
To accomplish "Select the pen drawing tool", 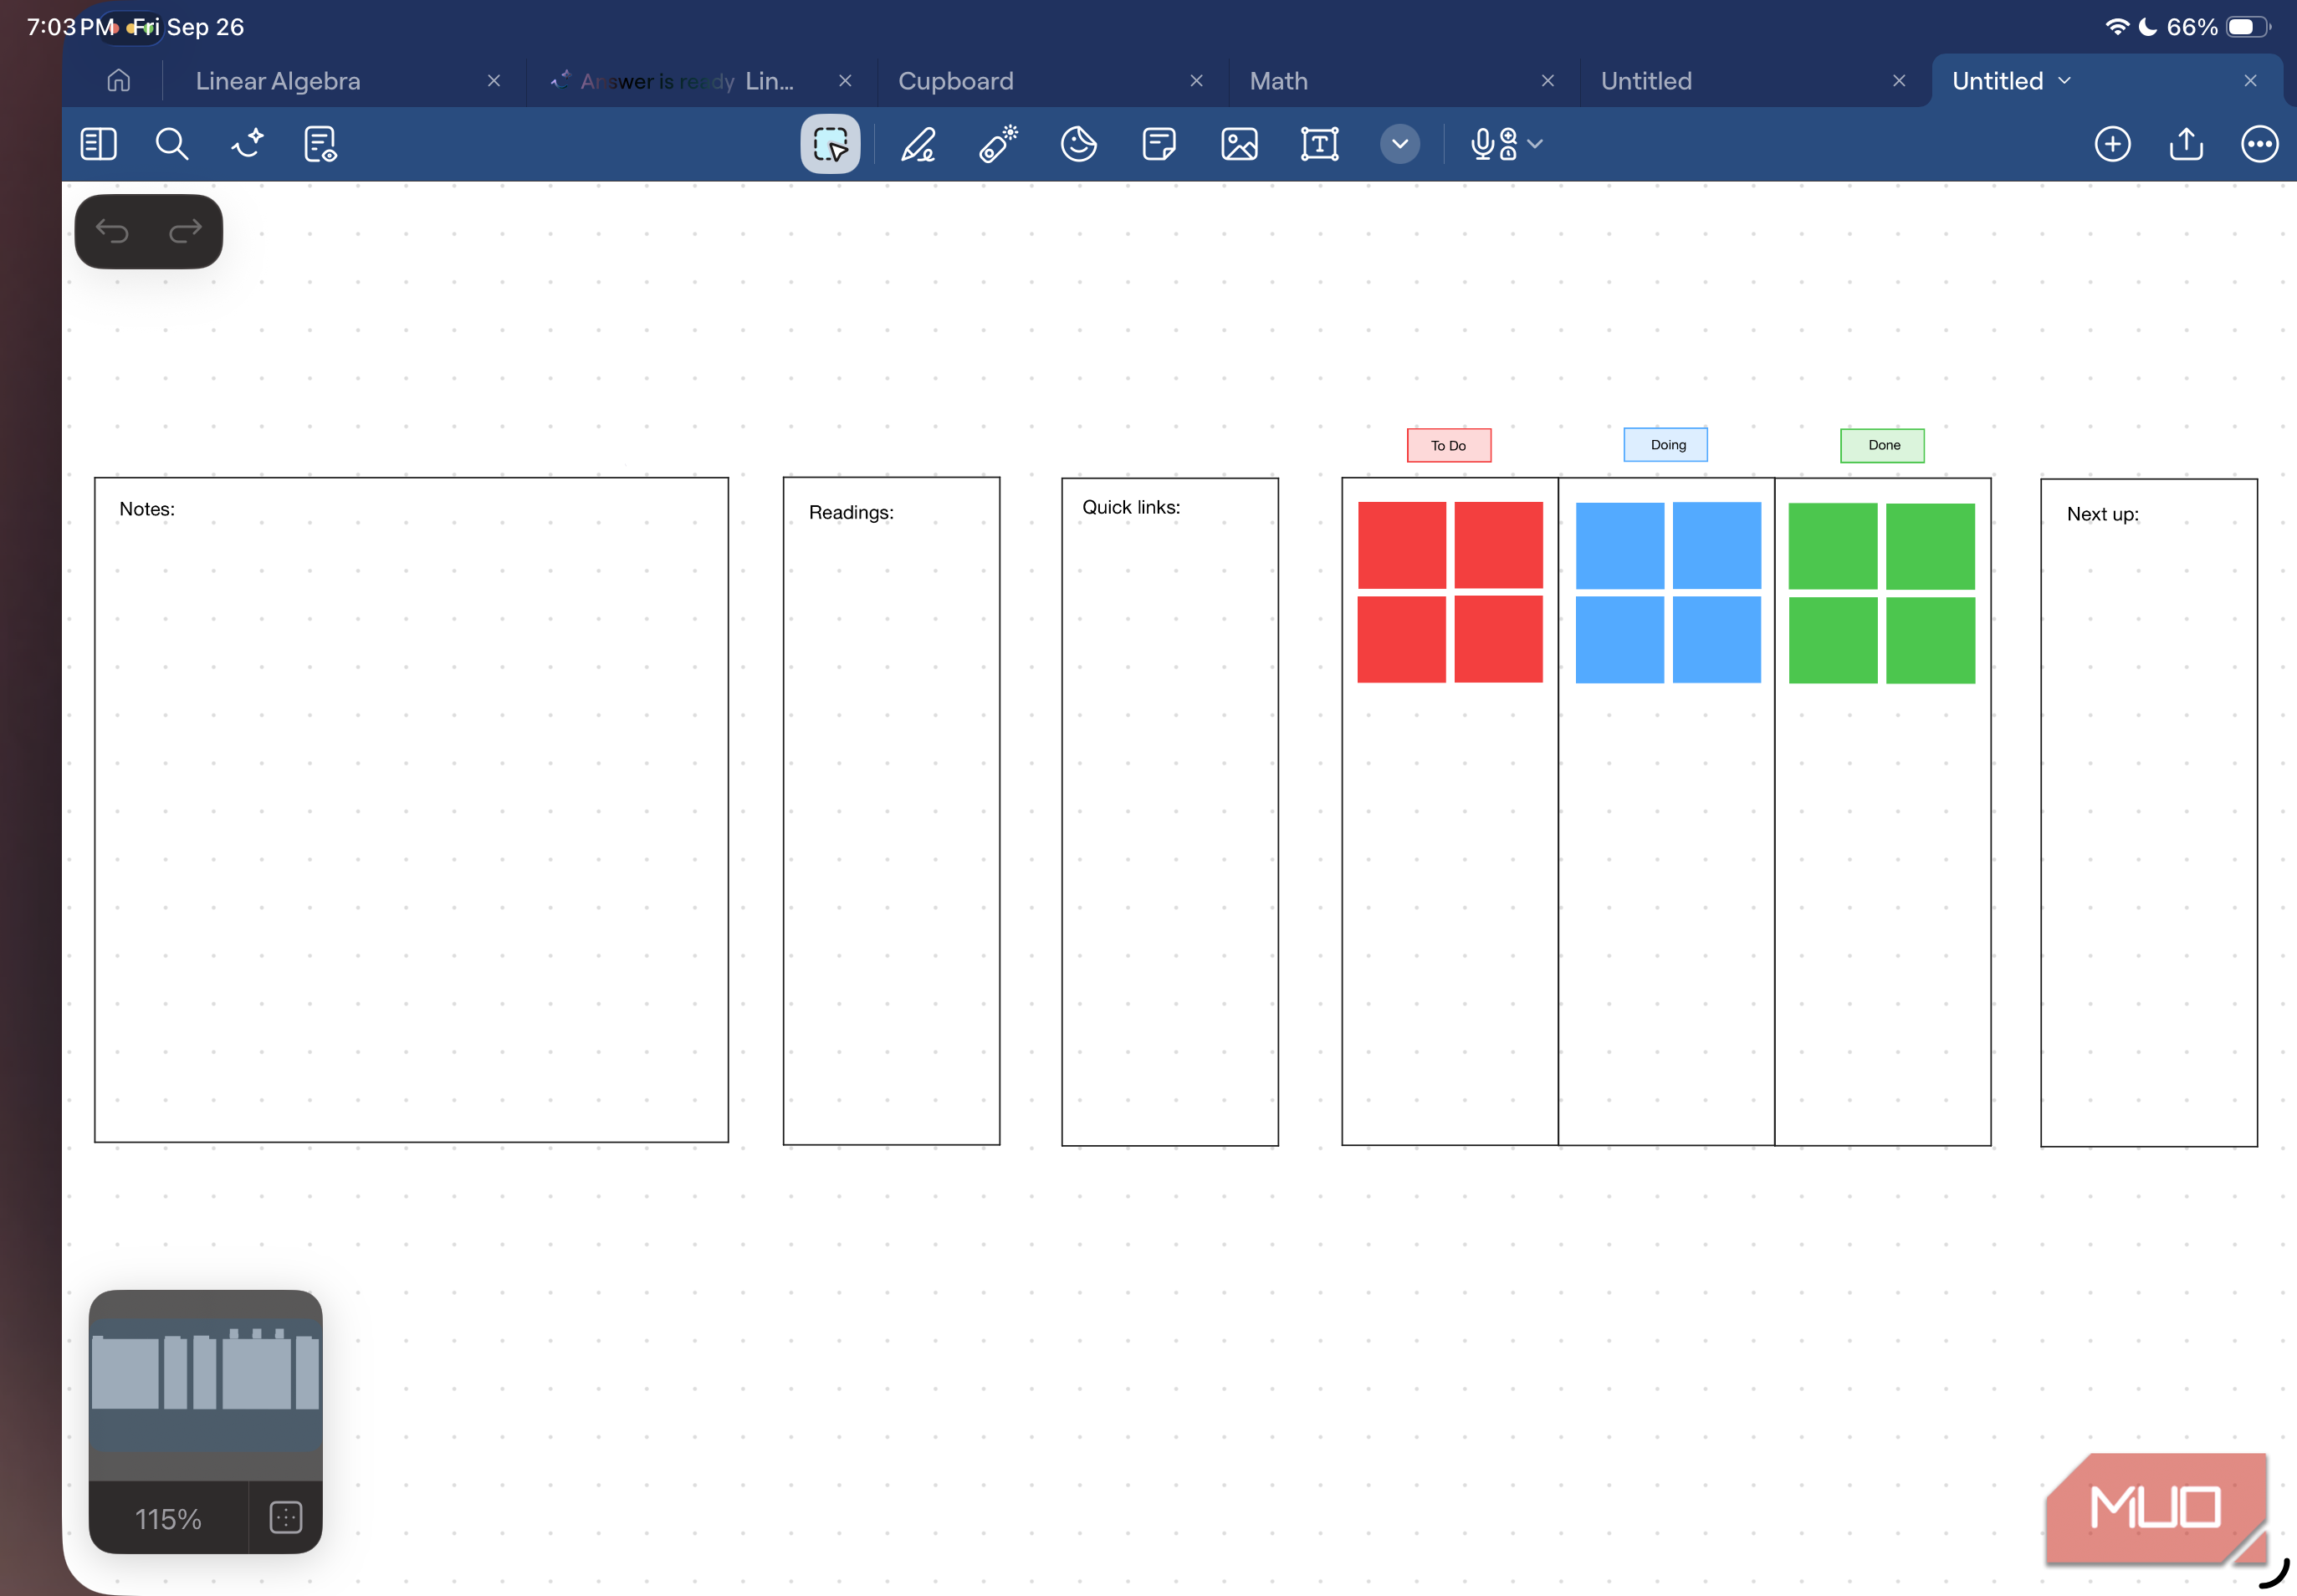I will click(x=918, y=144).
